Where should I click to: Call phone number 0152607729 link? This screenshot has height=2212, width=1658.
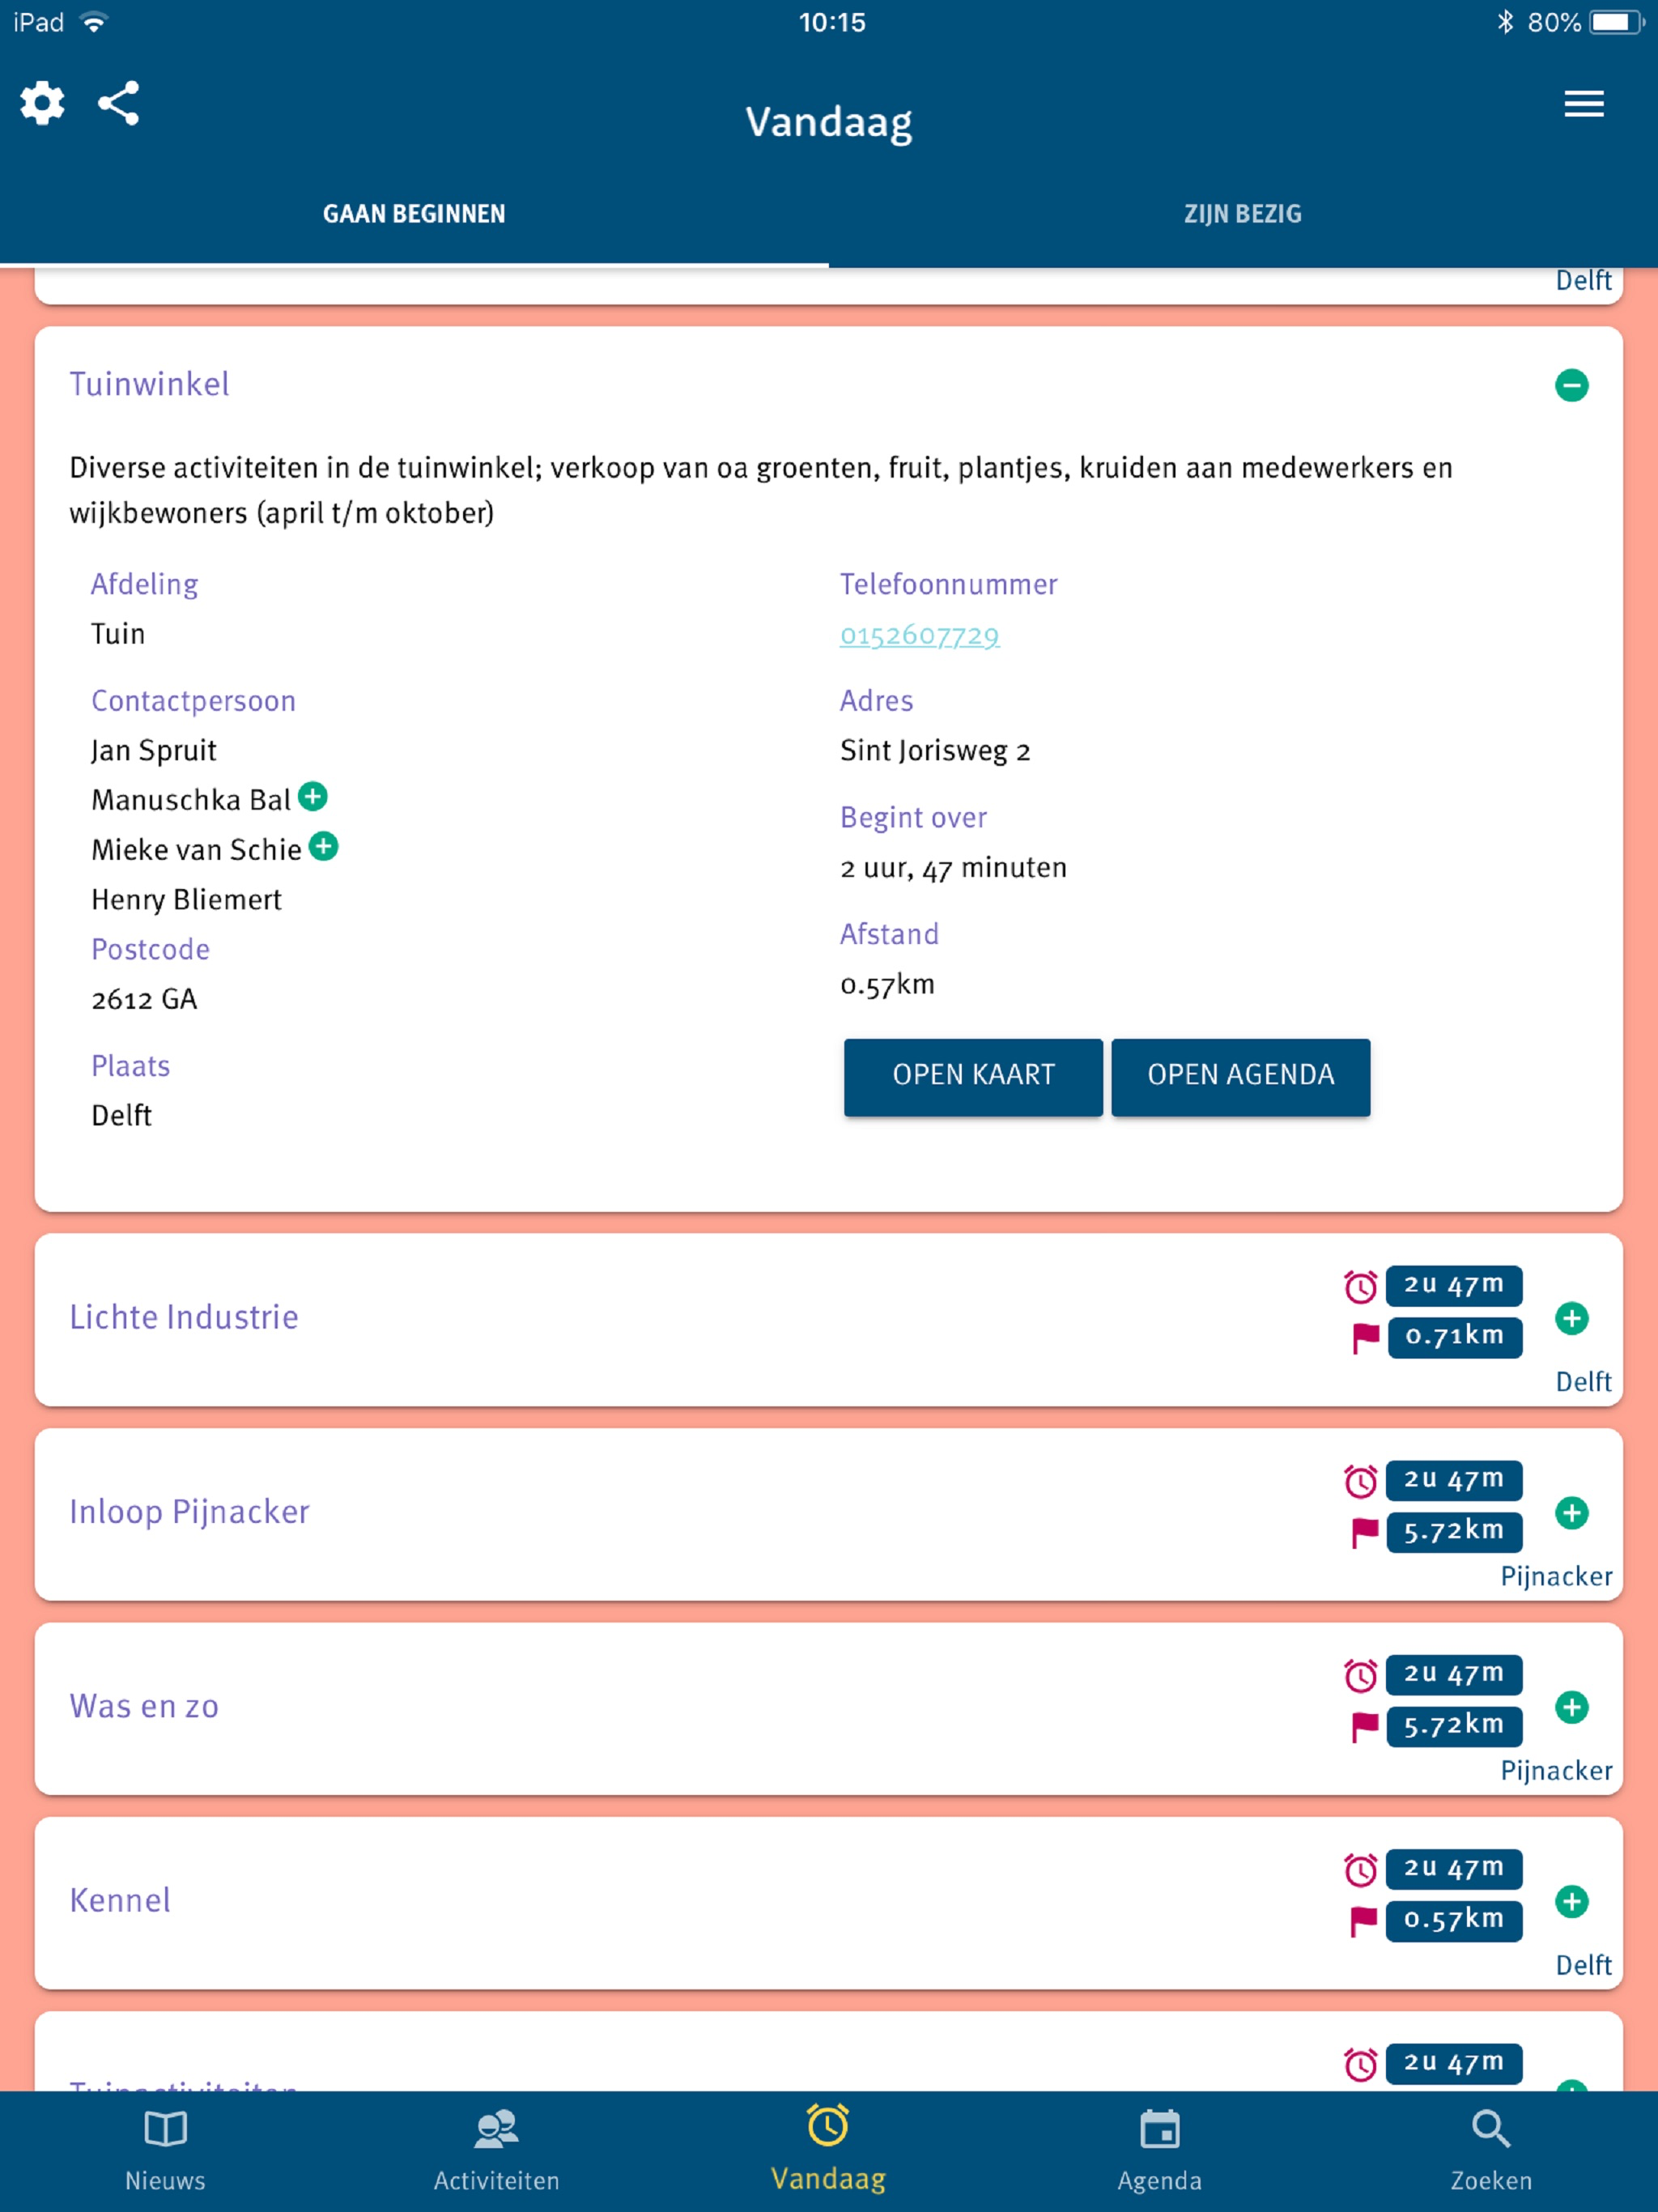pyautogui.click(x=919, y=635)
